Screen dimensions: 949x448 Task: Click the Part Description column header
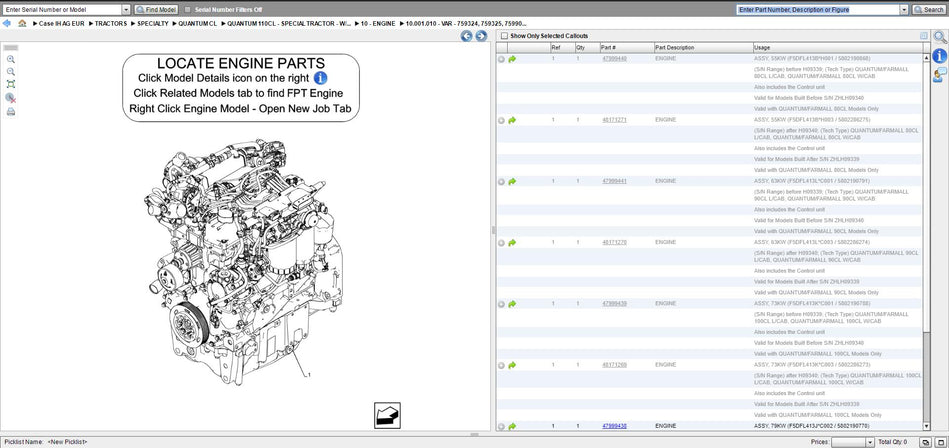pos(675,47)
